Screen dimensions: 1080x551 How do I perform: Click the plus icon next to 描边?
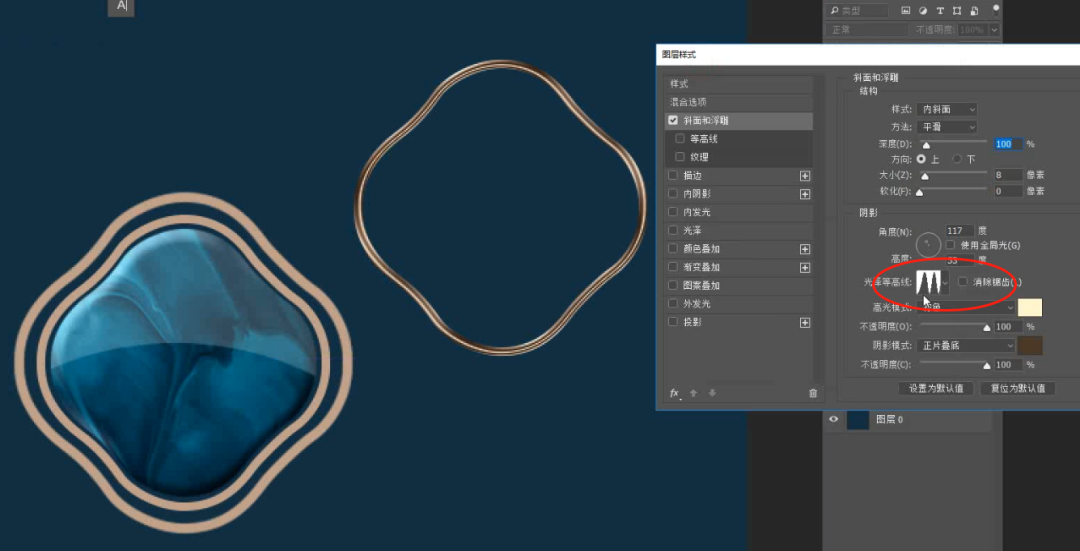point(805,176)
